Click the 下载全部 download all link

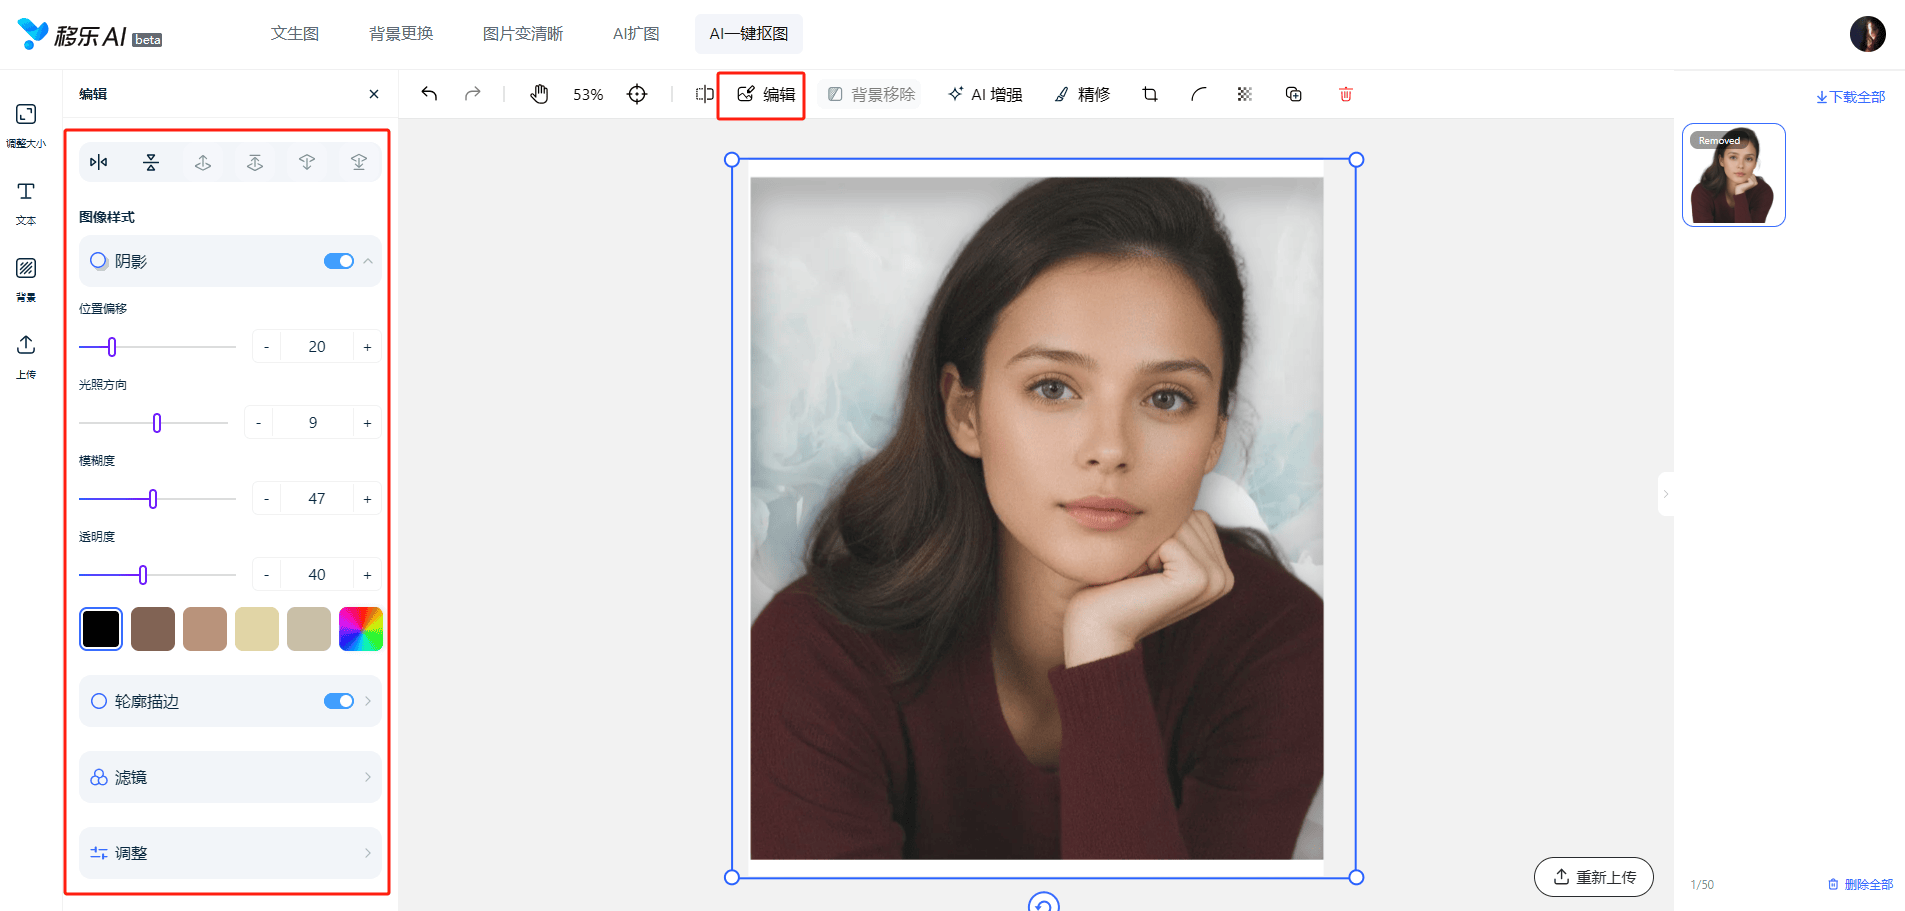click(1851, 97)
